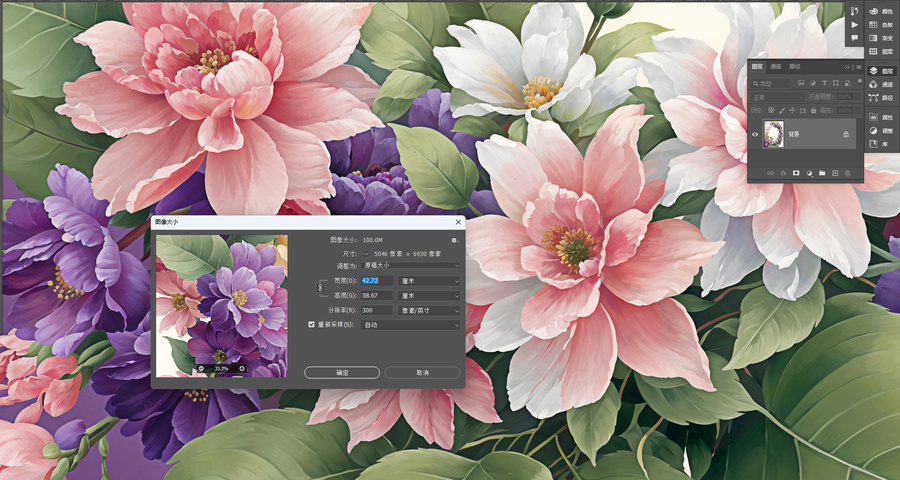Viewport: 900px width, 480px height.
Task: Open the height unit 厘米 dropdown
Action: click(x=429, y=296)
